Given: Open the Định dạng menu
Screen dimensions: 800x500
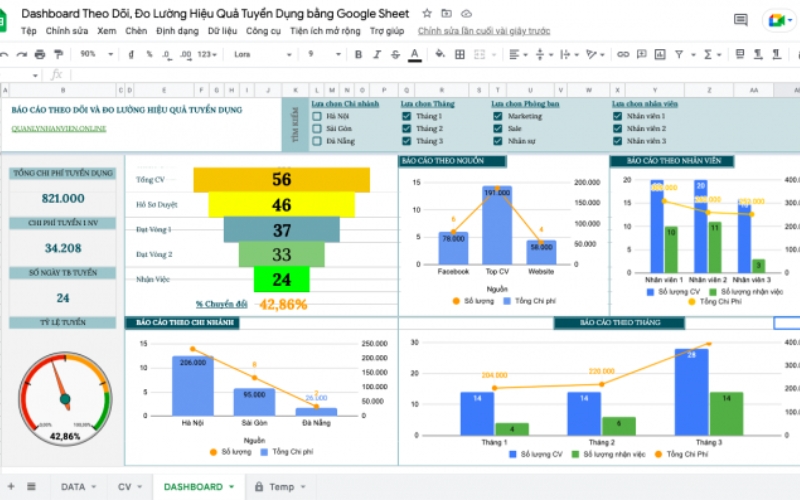Looking at the screenshot, I should point(177,31).
